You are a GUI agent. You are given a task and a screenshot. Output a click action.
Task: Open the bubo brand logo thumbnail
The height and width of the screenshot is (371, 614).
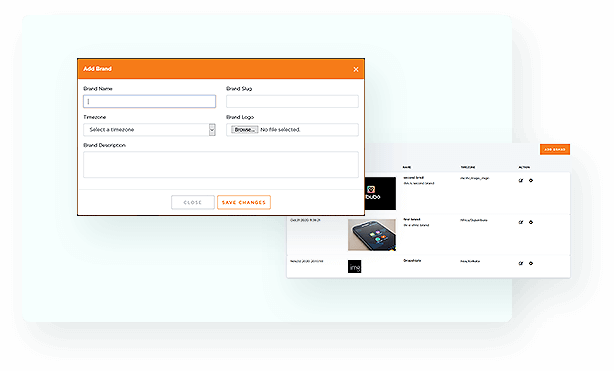tap(380, 194)
